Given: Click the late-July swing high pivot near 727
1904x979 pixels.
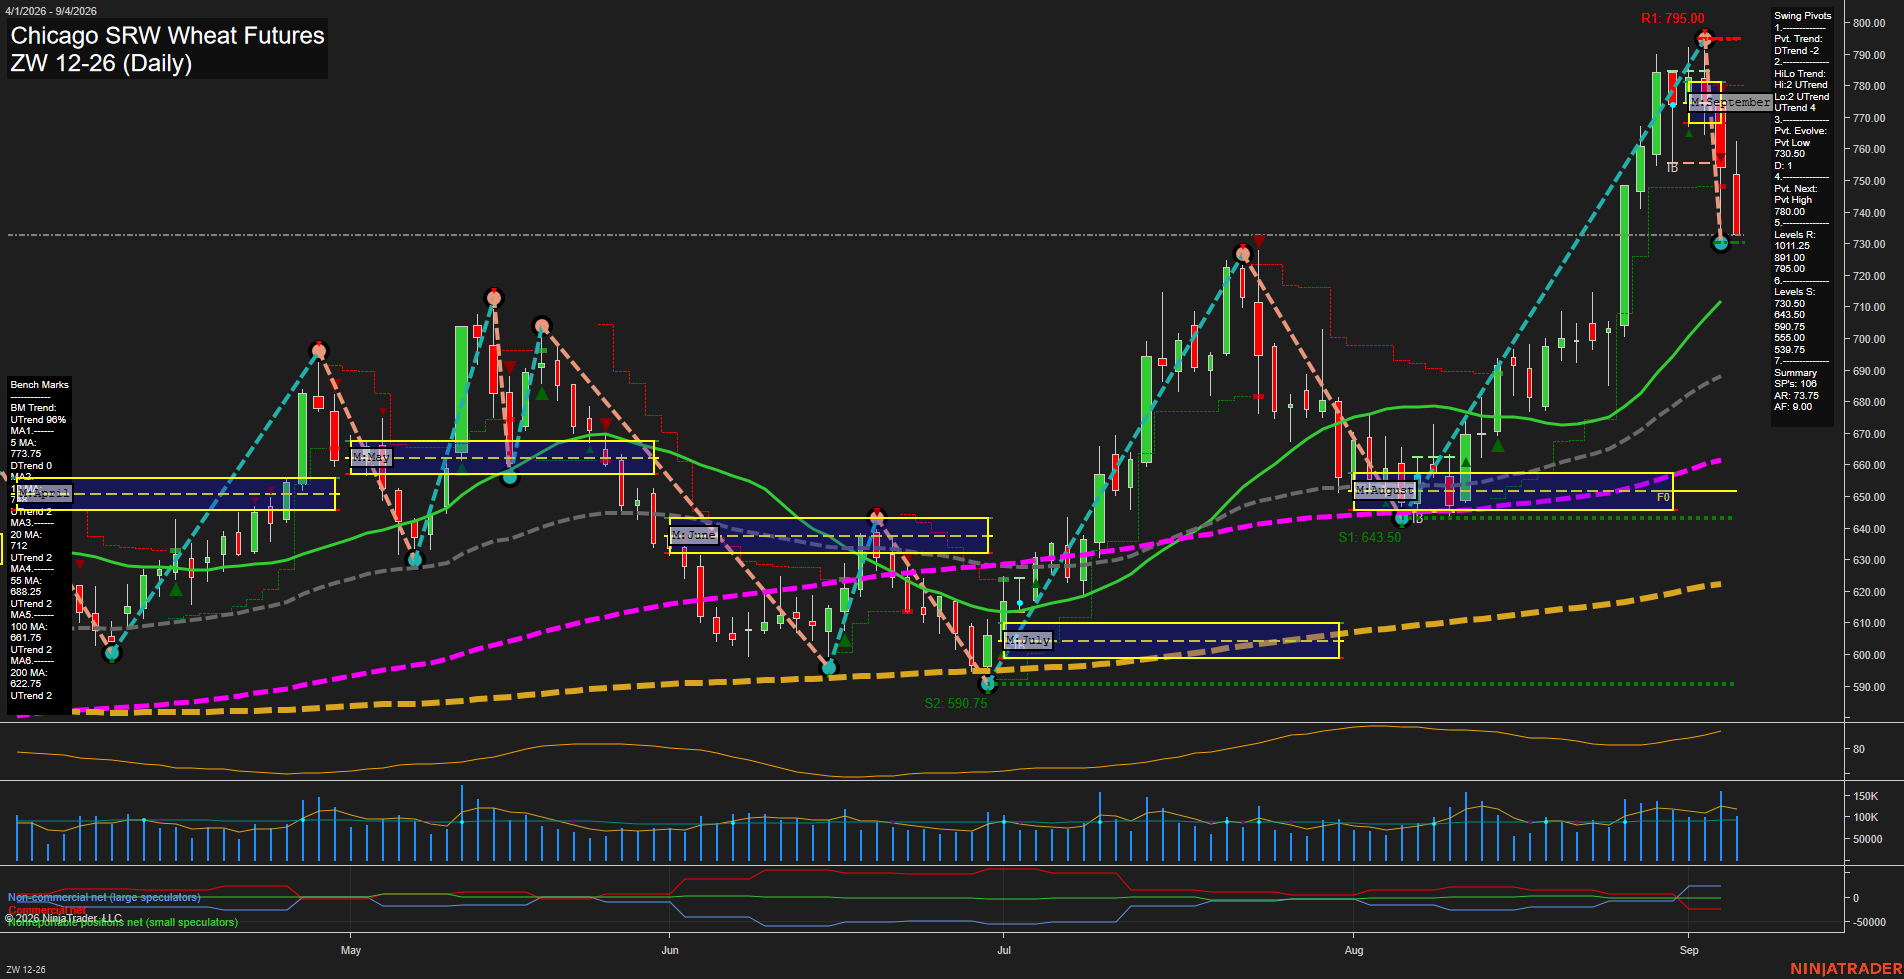Looking at the screenshot, I should (x=1243, y=254).
